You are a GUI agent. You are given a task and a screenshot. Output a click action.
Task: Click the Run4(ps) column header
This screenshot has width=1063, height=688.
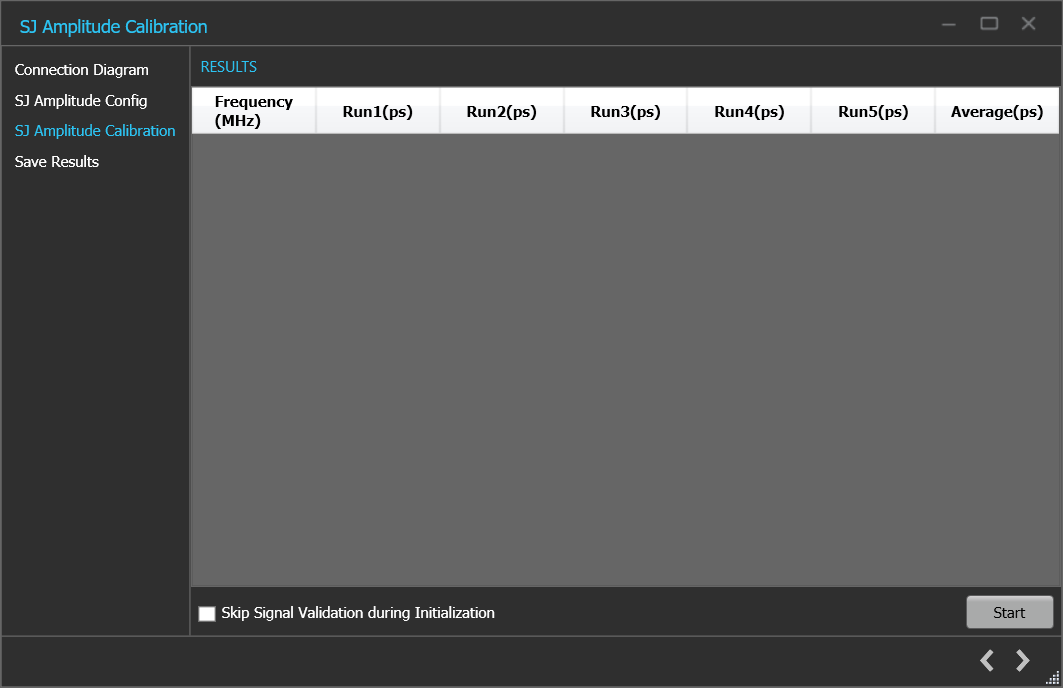[748, 110]
